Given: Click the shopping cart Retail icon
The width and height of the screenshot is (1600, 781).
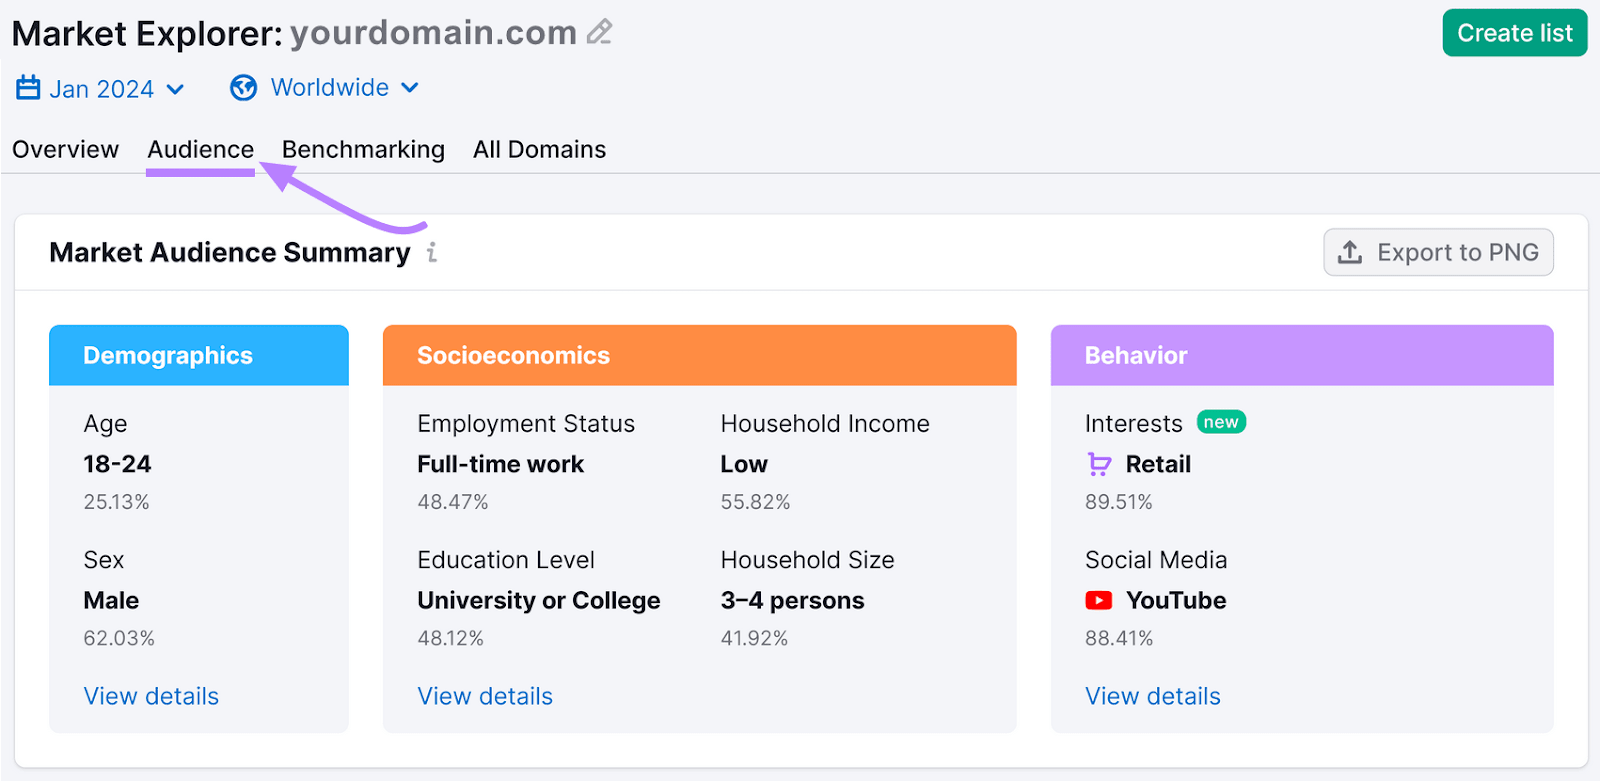Looking at the screenshot, I should 1099,464.
